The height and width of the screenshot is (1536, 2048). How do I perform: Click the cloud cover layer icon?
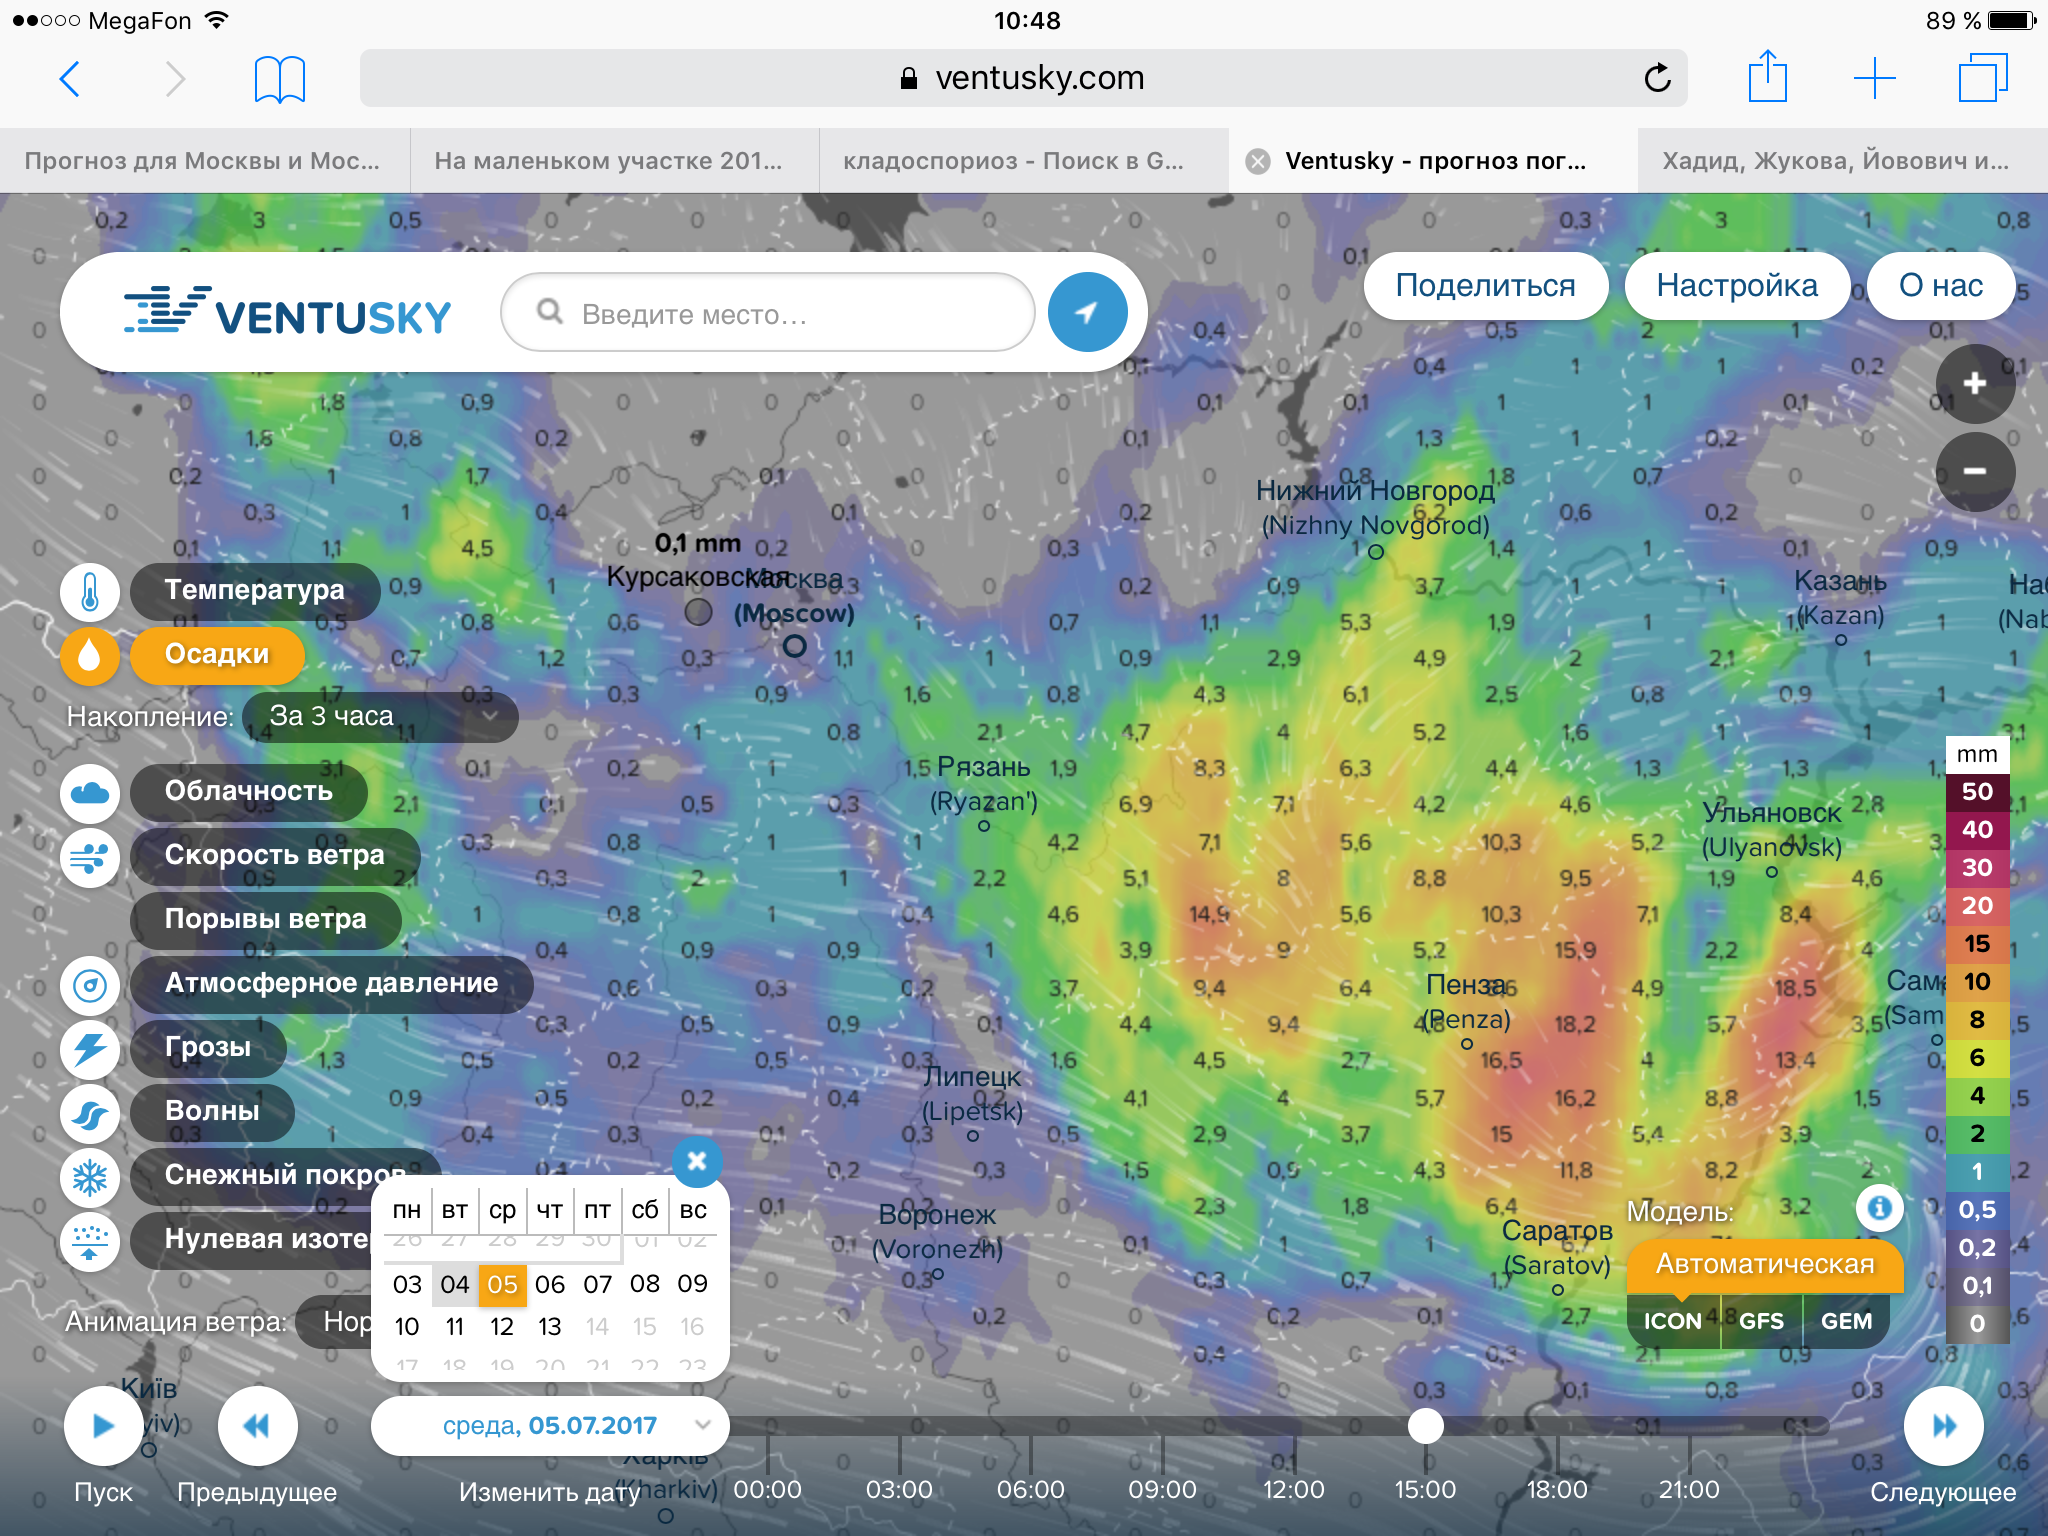(89, 792)
